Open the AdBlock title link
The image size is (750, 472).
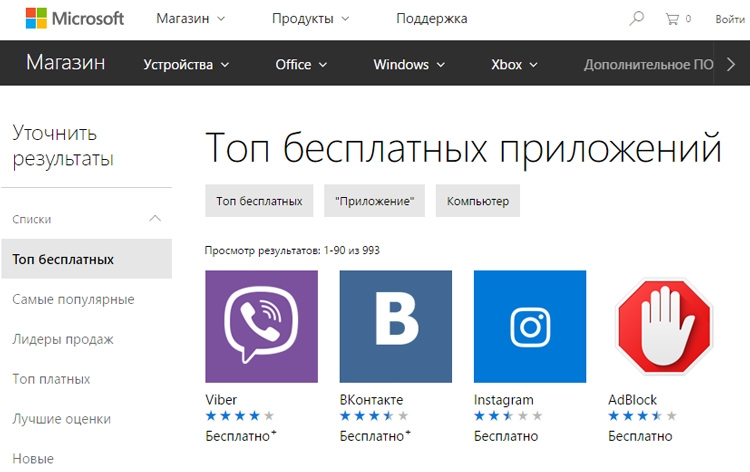(632, 399)
